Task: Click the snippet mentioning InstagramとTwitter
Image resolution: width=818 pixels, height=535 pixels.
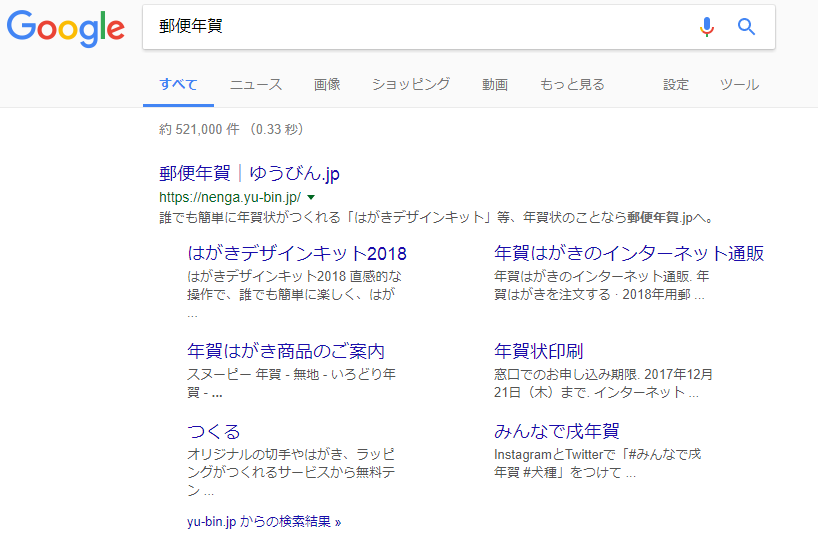Action: [x=598, y=464]
